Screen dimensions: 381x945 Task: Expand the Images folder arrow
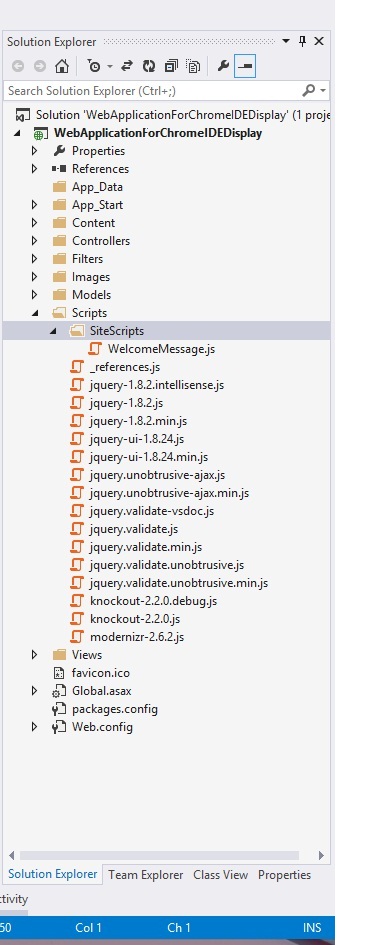[x=34, y=277]
